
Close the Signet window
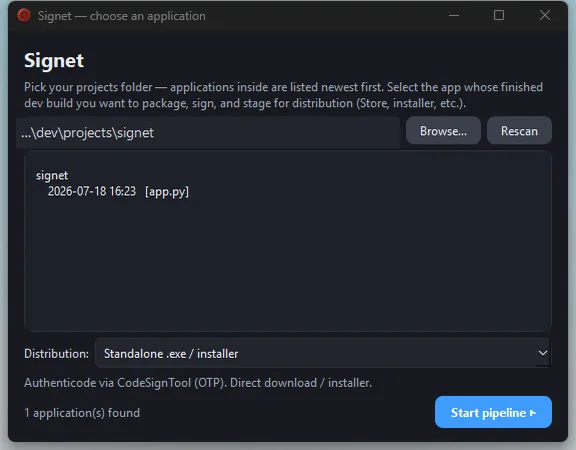(x=545, y=15)
